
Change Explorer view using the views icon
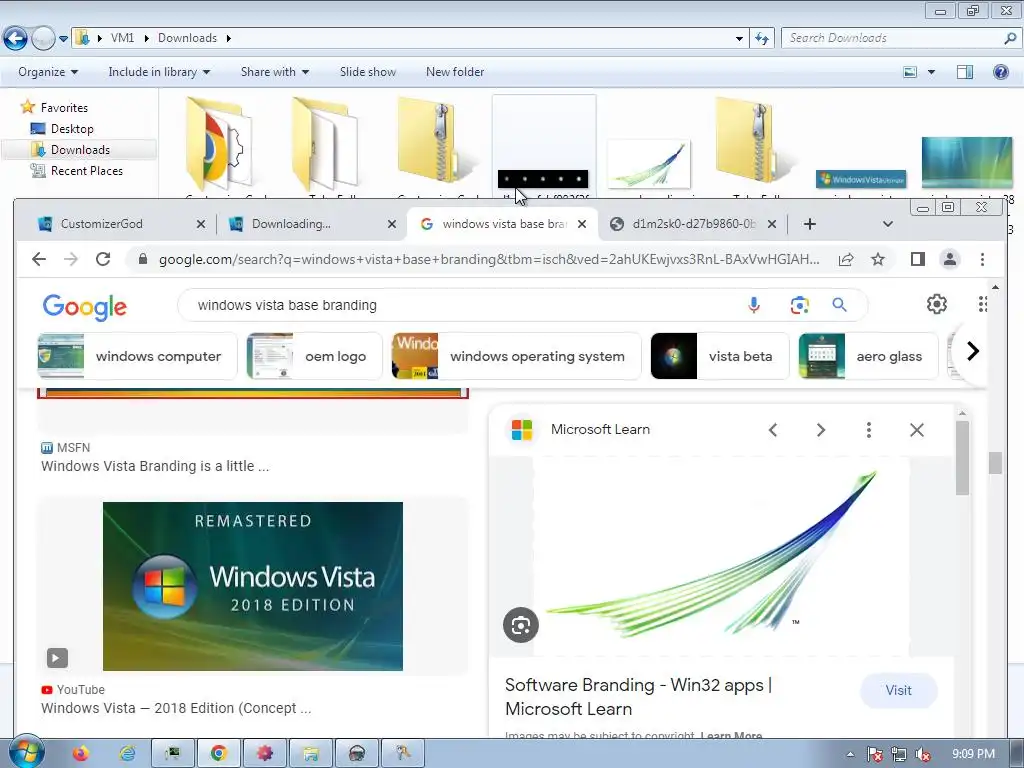coord(910,72)
